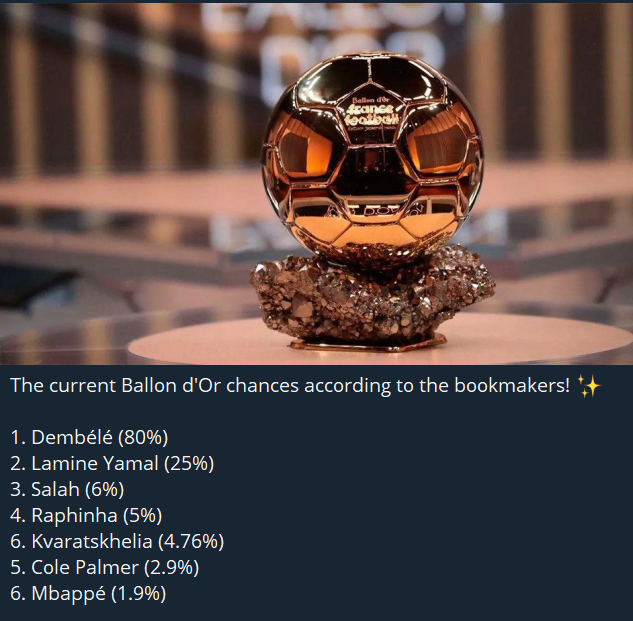Click the Kvaratskhelia entry
633x621 pixels.
point(116,541)
